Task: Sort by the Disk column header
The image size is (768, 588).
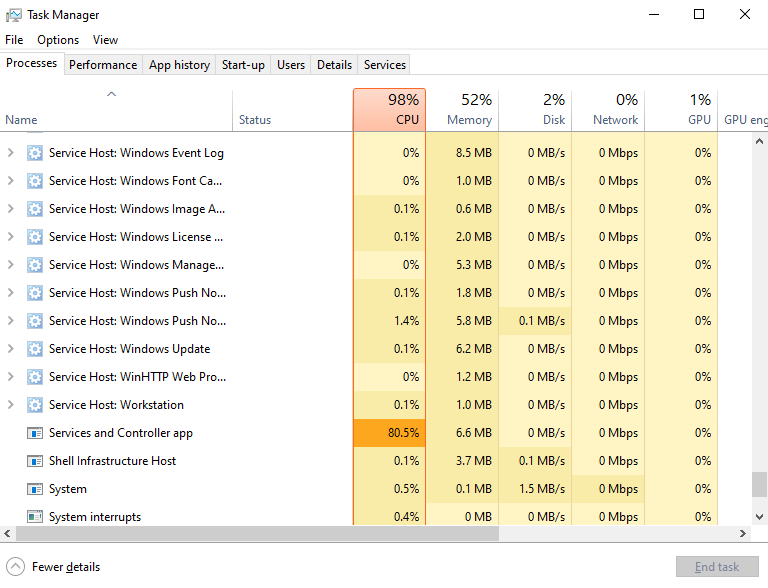Action: point(535,110)
